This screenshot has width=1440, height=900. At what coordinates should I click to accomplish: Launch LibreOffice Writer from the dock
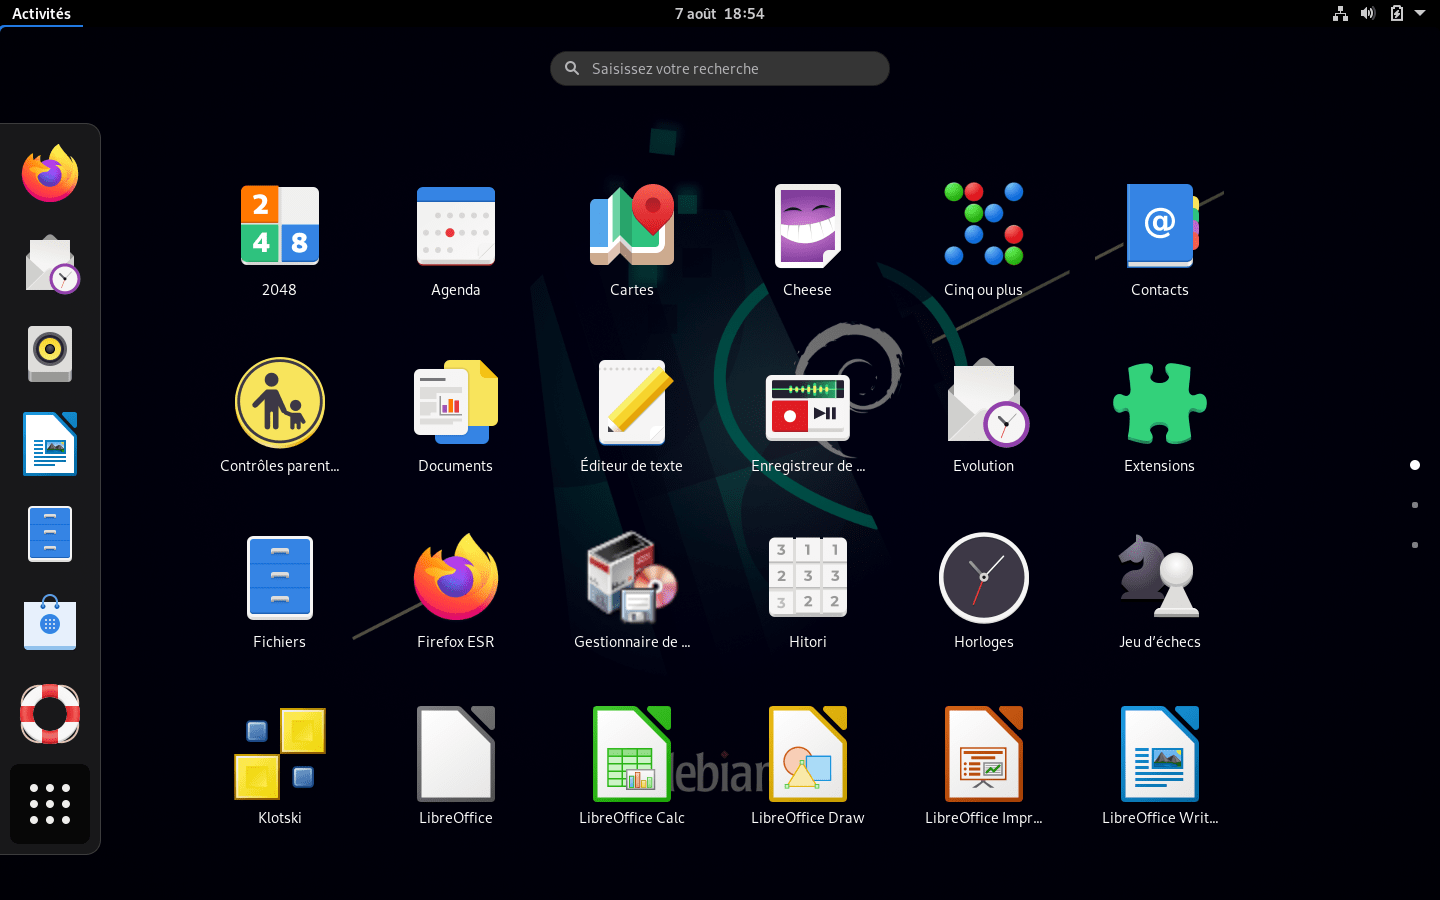[x=50, y=444]
